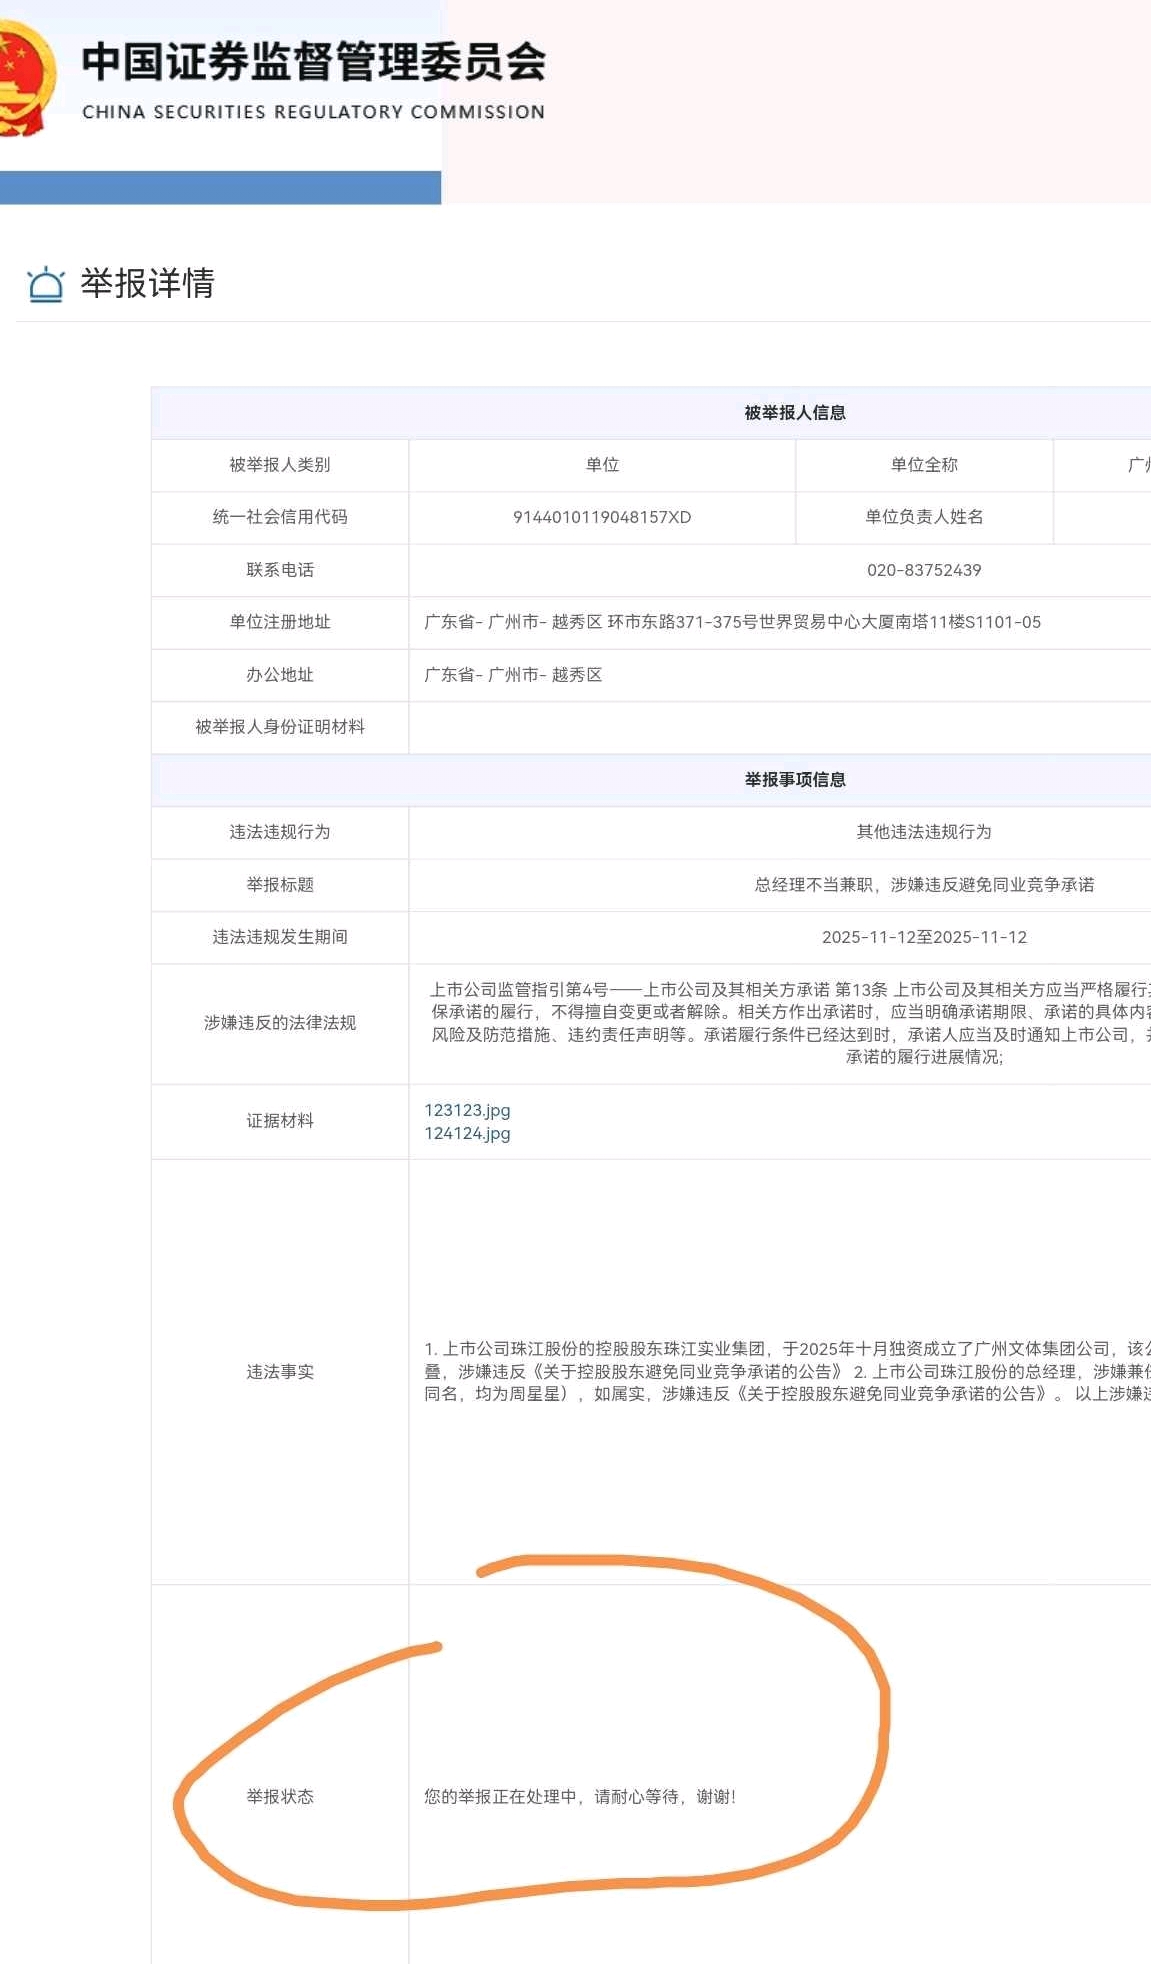Click the 联系电话 label
The height and width of the screenshot is (1964, 1151).
coord(280,570)
